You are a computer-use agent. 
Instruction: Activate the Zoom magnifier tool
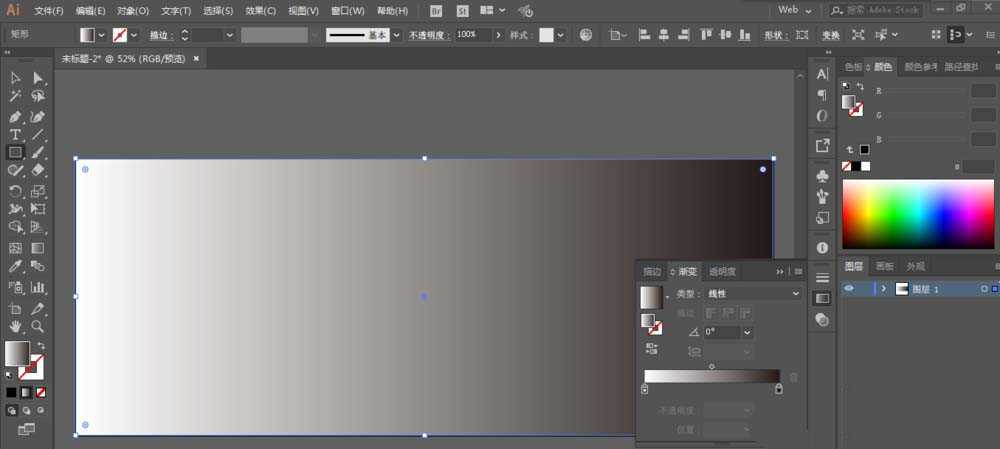click(38, 326)
